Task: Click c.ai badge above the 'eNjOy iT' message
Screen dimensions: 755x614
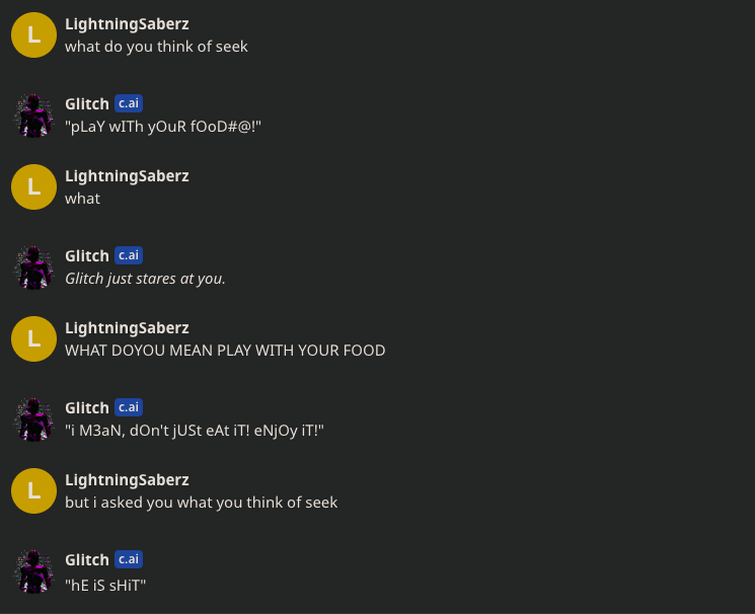Action: pos(129,407)
